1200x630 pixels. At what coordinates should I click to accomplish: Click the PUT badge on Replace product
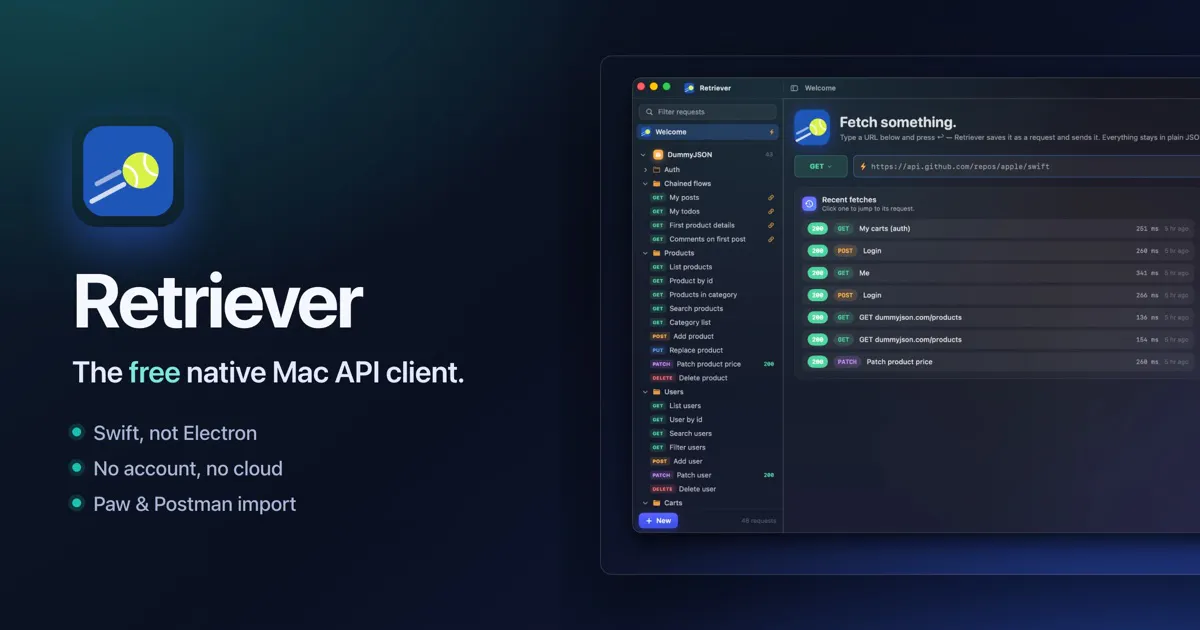coord(658,351)
